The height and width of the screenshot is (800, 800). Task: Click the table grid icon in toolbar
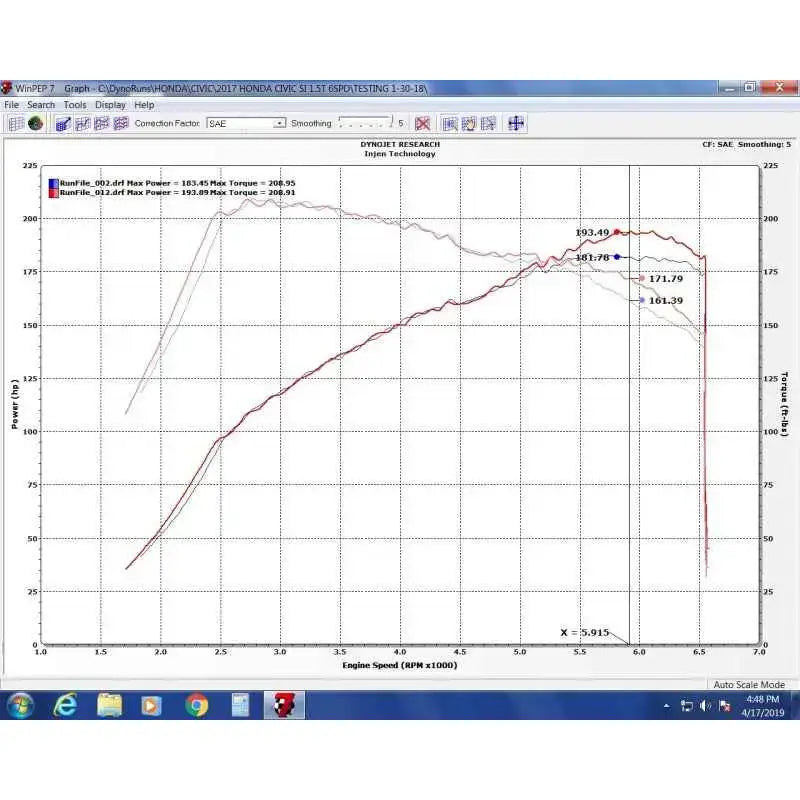tap(16, 123)
